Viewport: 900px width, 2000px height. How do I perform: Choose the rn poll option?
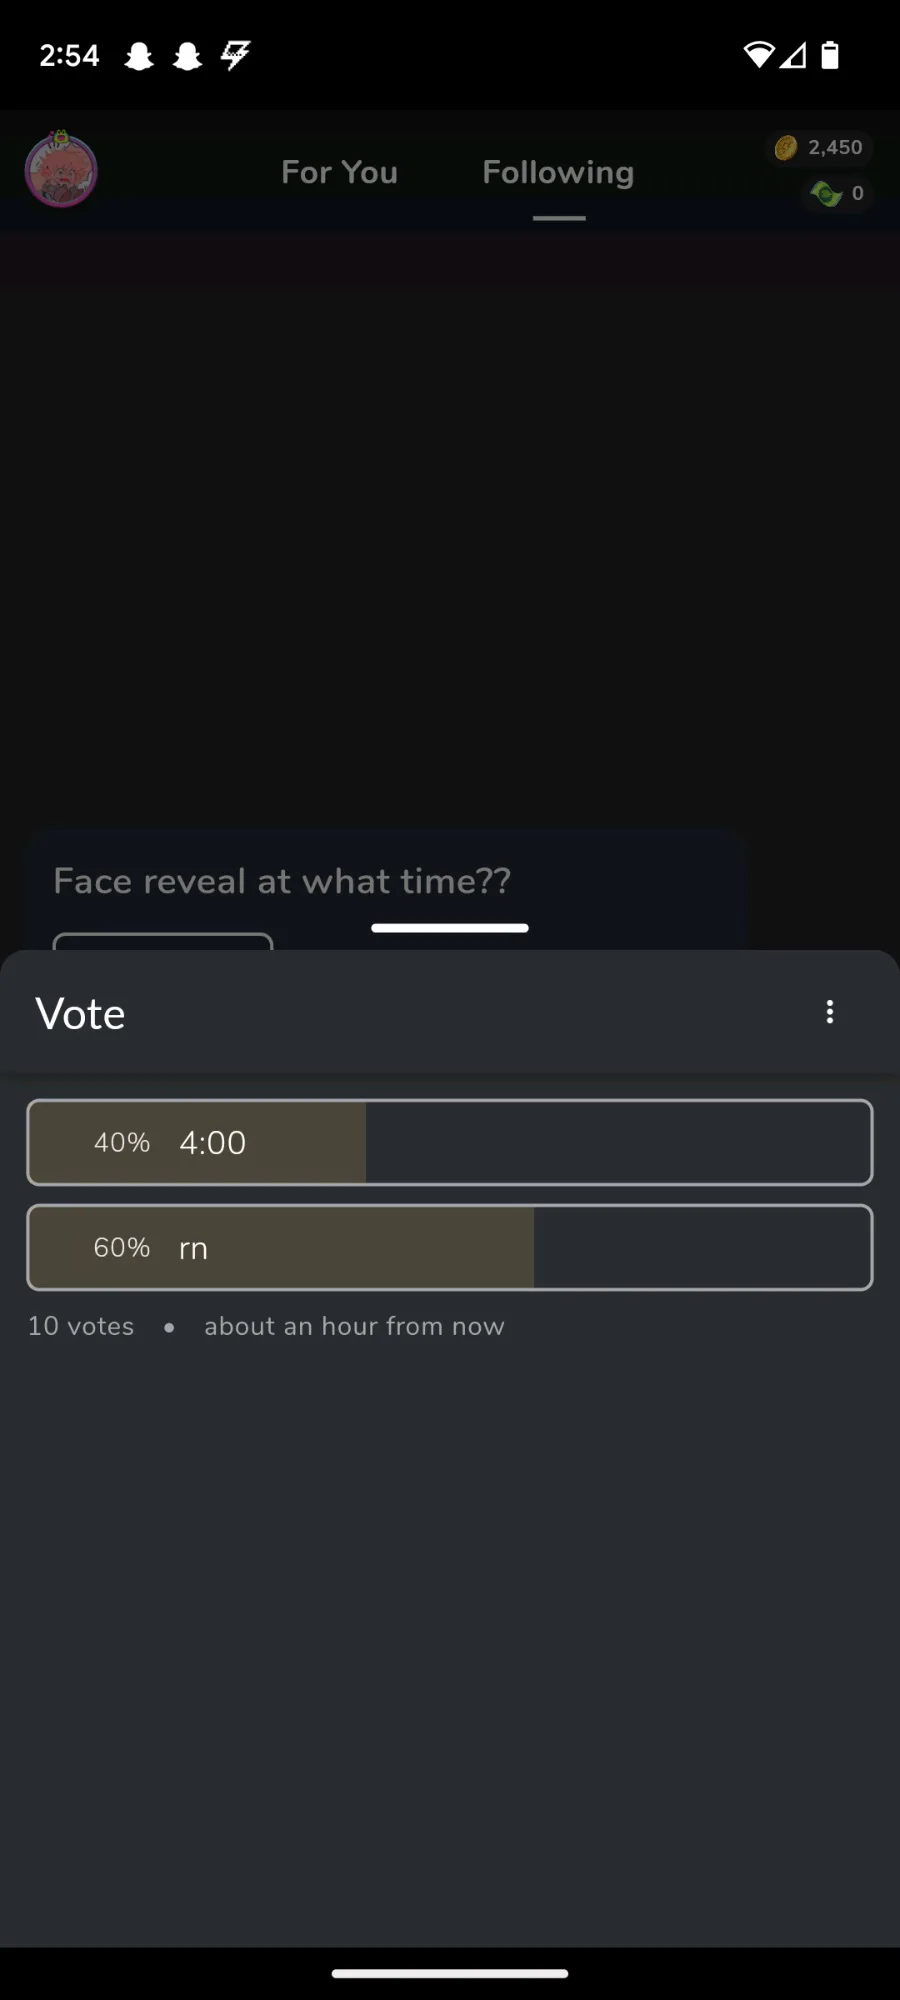449,1247
